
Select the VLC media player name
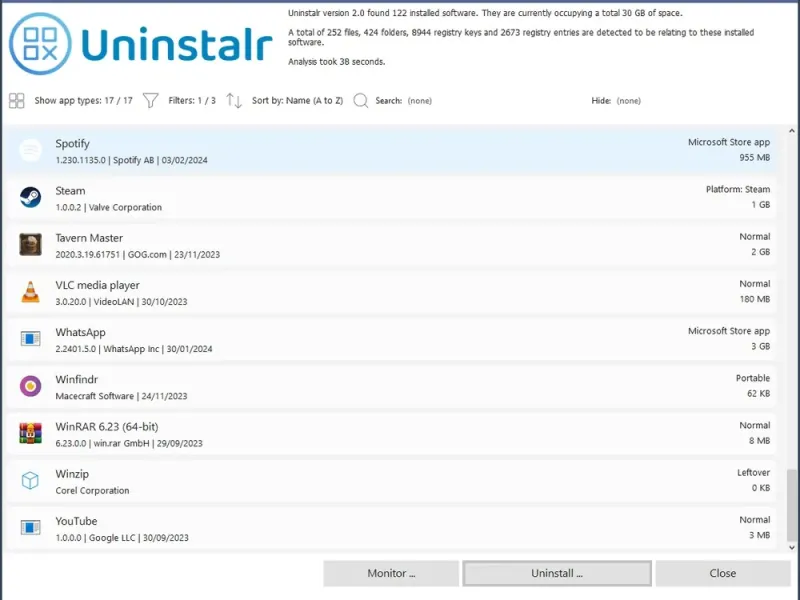(97, 285)
